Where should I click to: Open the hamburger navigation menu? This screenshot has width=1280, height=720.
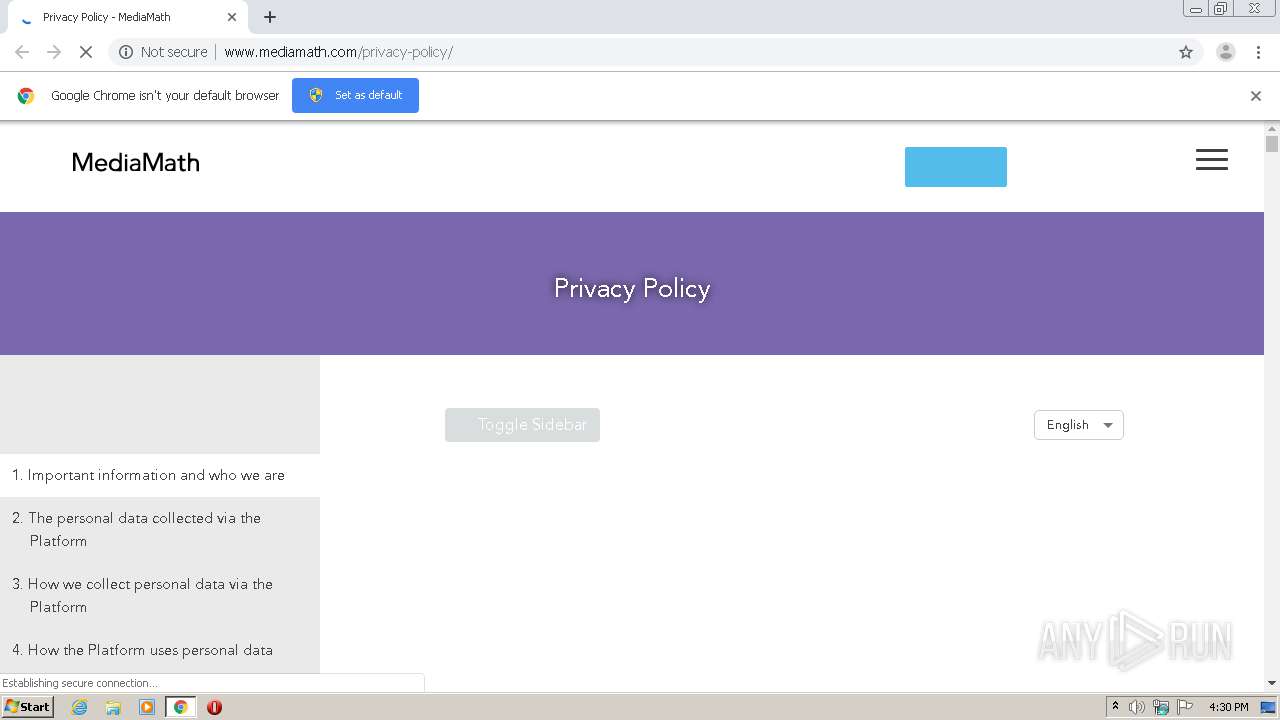tap(1212, 160)
